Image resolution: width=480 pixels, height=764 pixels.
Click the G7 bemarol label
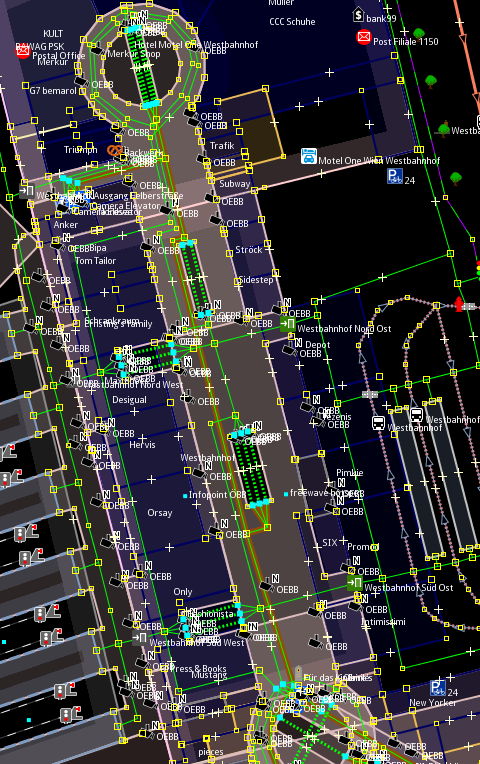53,91
